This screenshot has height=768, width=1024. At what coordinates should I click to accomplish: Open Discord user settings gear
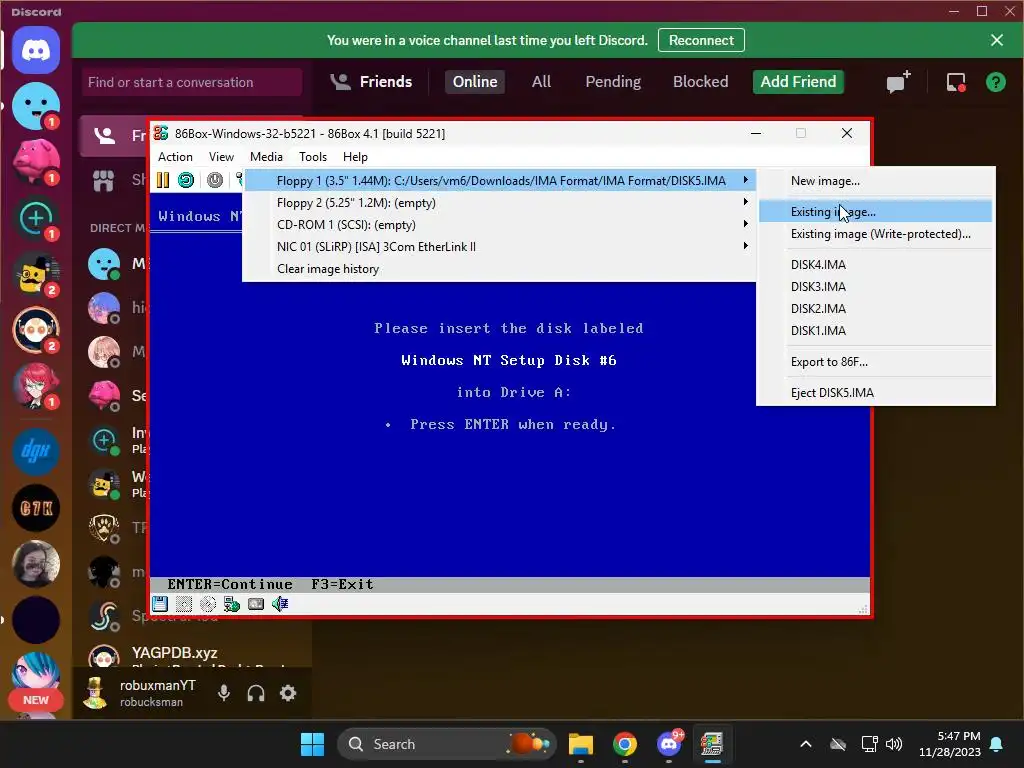click(x=288, y=693)
